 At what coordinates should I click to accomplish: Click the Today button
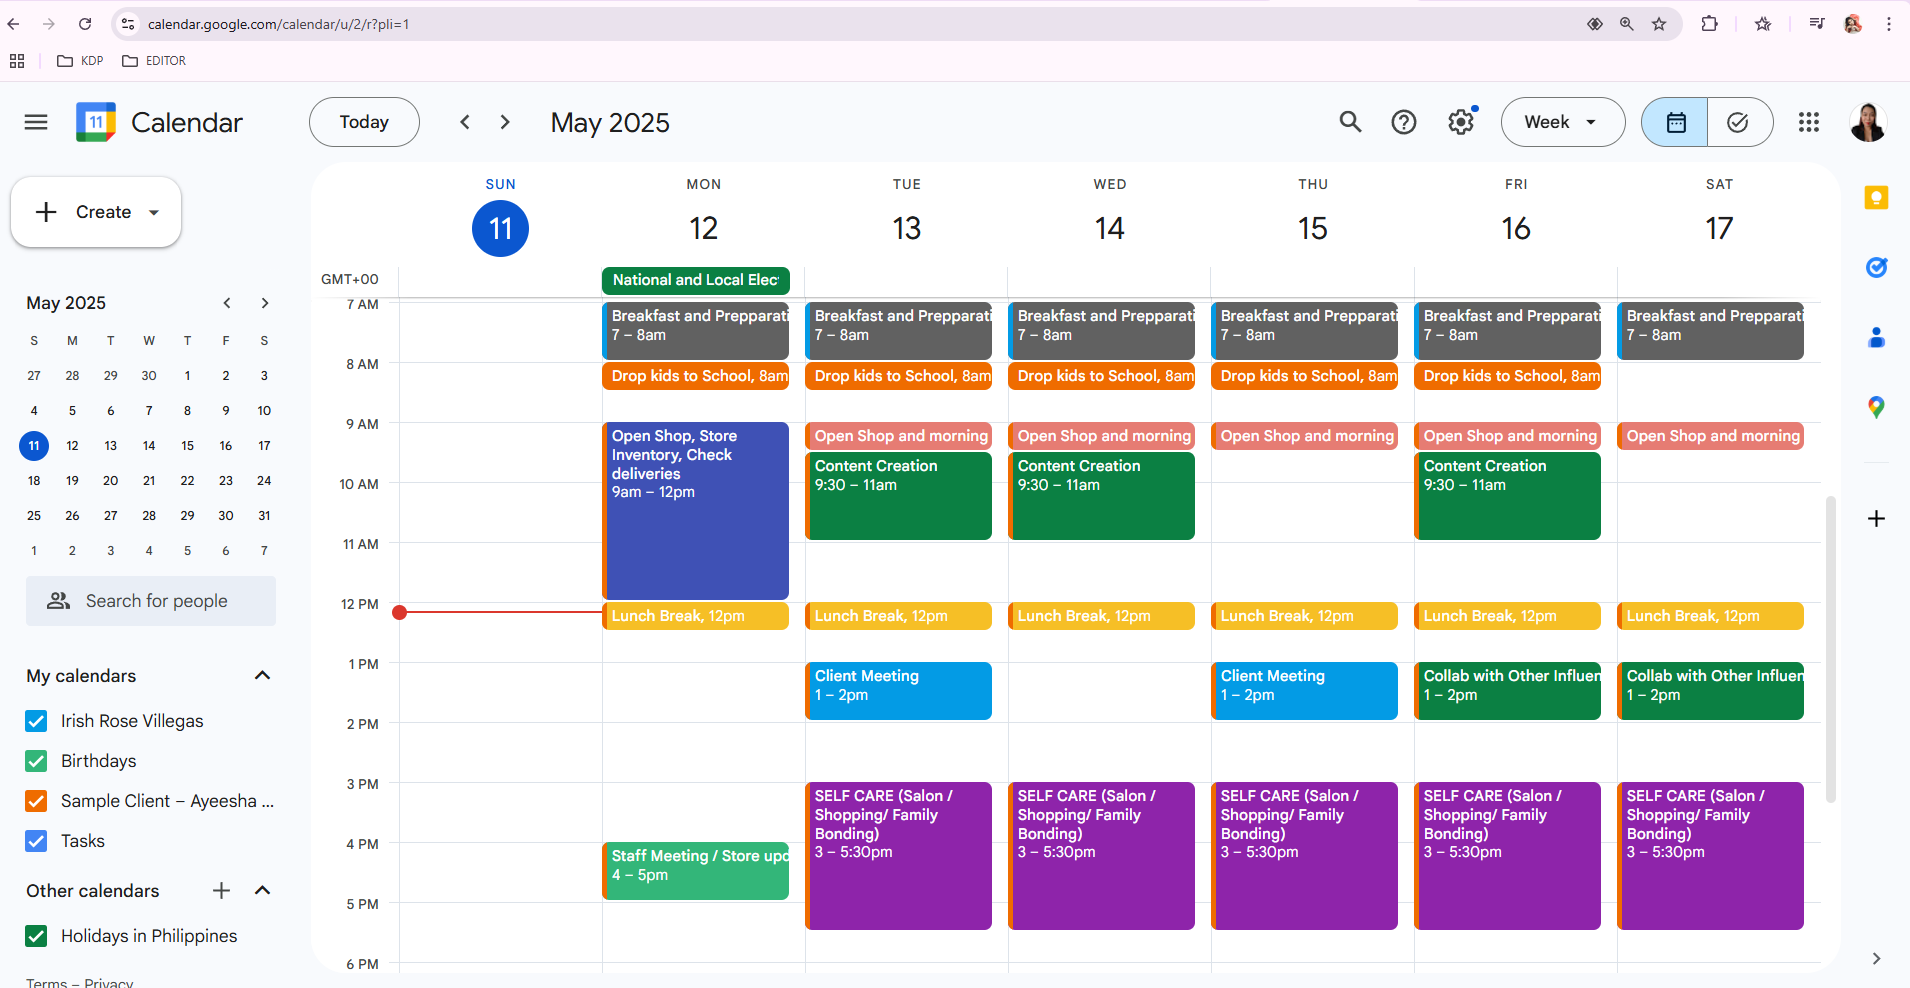tap(364, 122)
